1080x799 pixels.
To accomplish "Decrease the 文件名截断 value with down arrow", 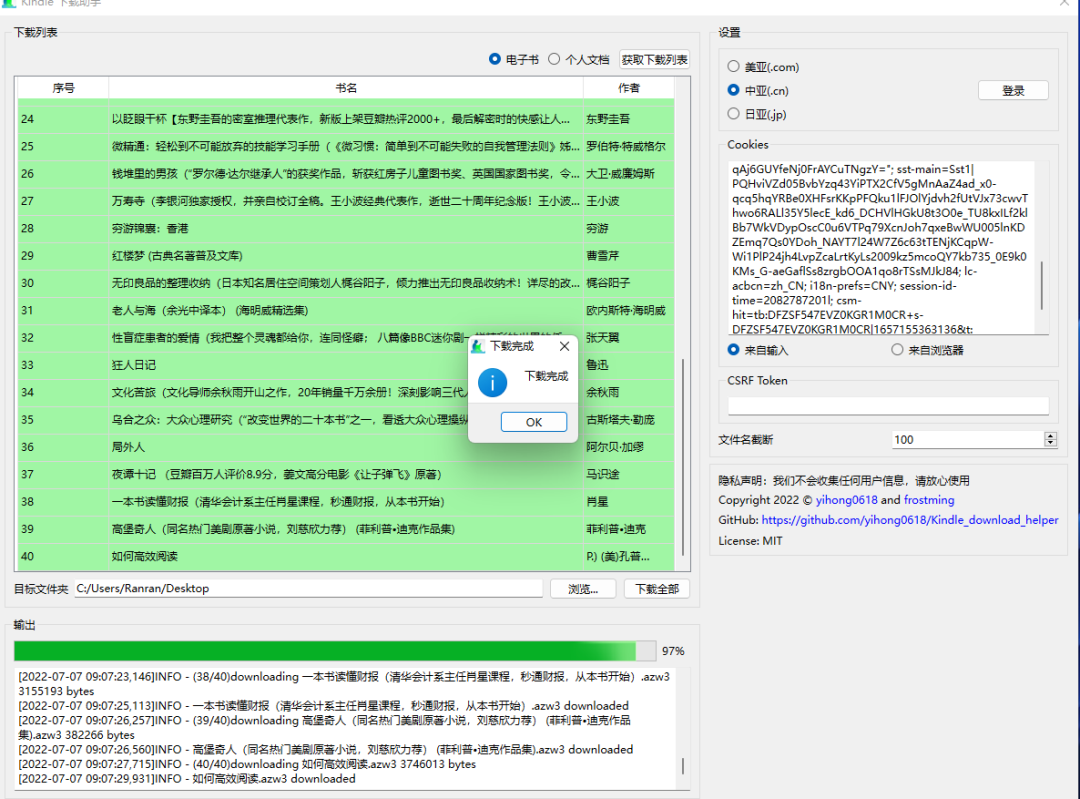I will coord(1050,444).
